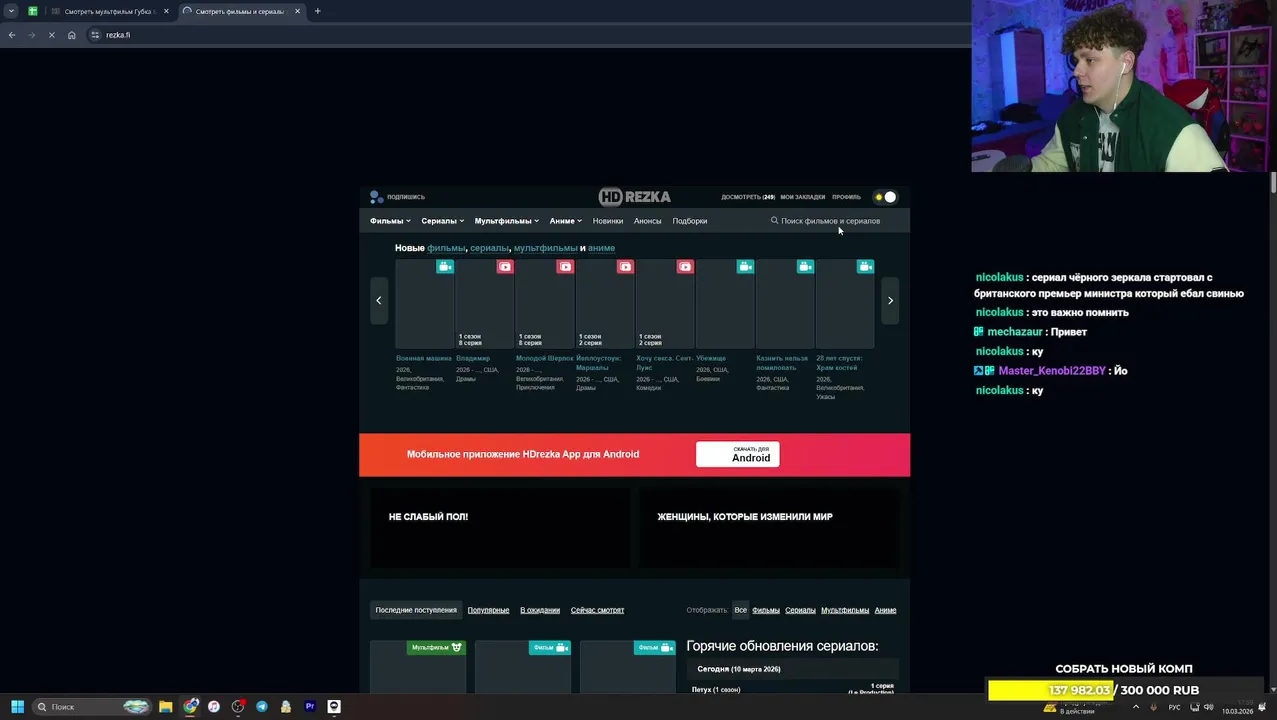Click the film camera badge on Военная машина
The image size is (1277, 720).
(x=445, y=267)
